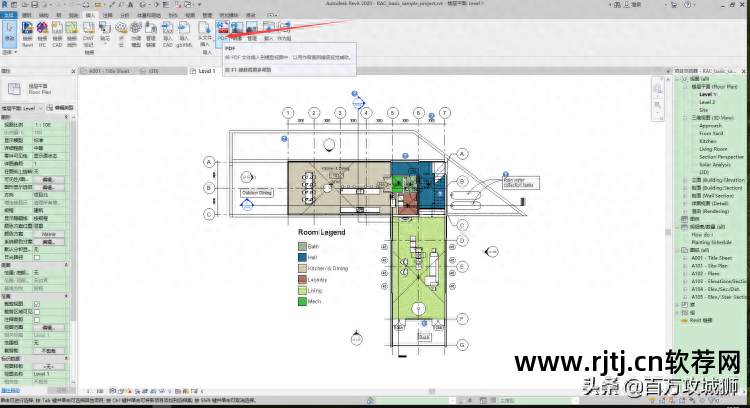Image resolution: width=750 pixels, height=408 pixels.
Task: Open Site Plan in Project Browser
Action: [705, 108]
